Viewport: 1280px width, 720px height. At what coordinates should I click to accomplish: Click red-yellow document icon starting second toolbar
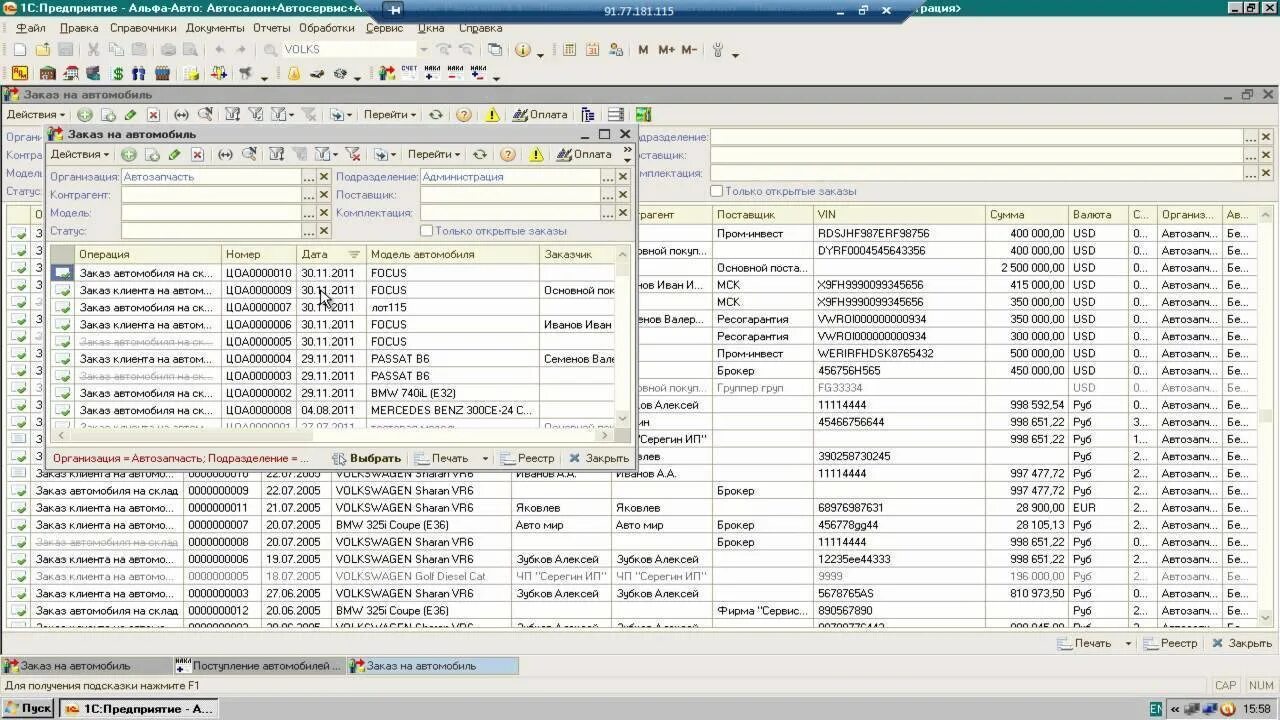click(x=20, y=73)
